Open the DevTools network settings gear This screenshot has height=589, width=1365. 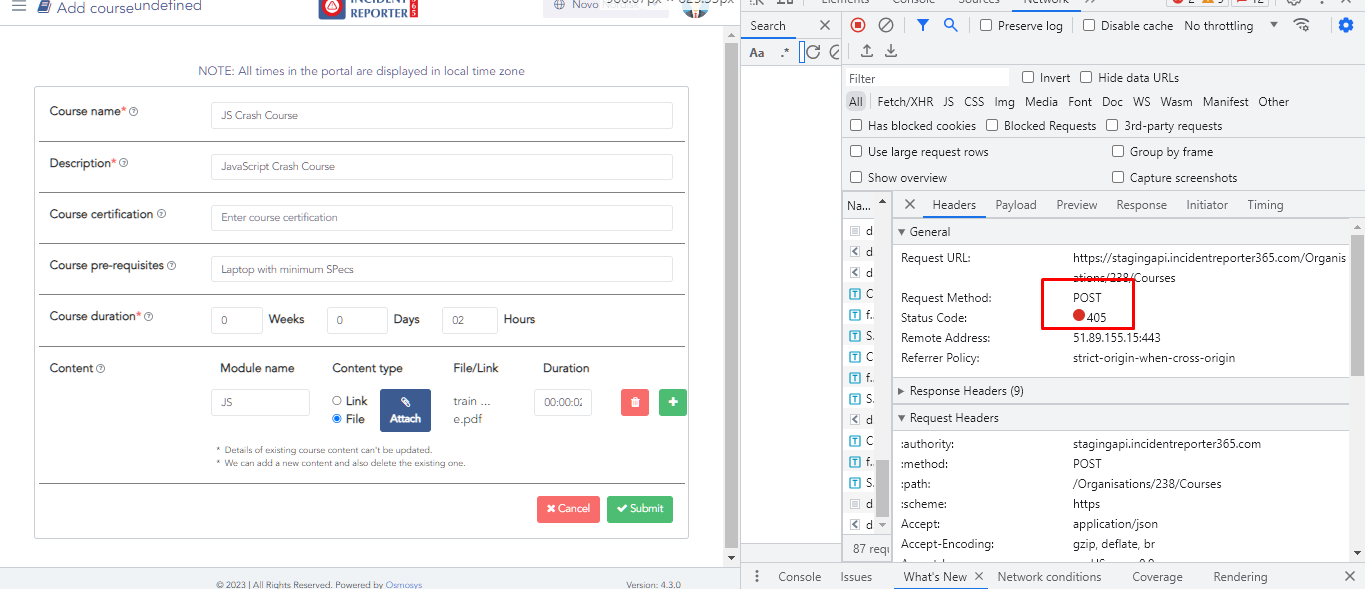pos(1346,26)
